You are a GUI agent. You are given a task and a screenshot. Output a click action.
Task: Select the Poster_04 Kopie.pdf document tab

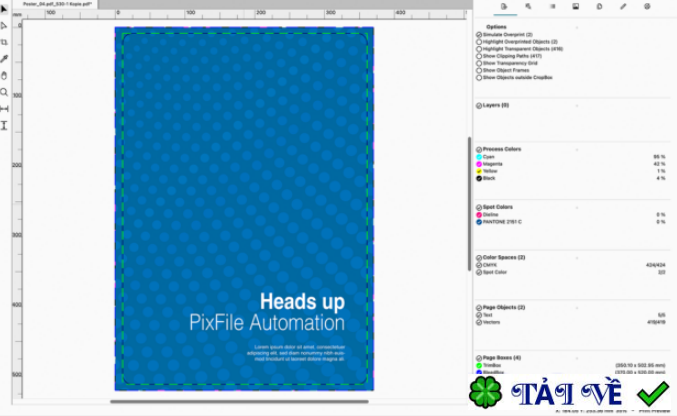tap(57, 4)
